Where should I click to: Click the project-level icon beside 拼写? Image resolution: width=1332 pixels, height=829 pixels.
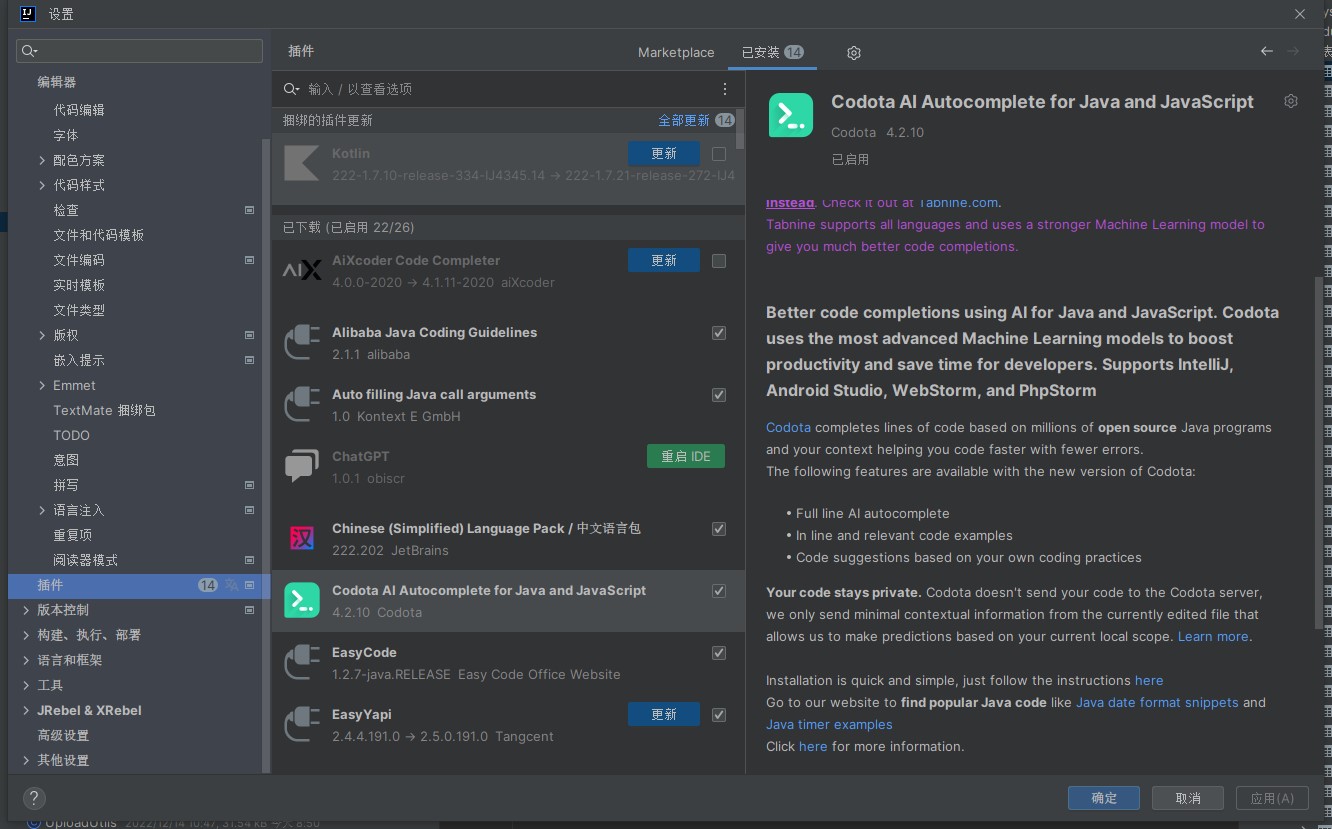pos(249,485)
